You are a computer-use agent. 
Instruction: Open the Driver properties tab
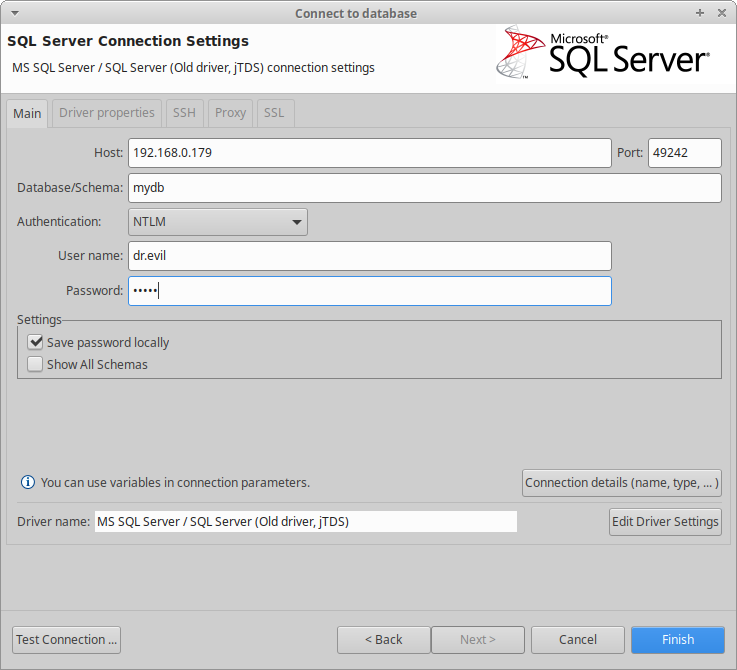(x=107, y=113)
